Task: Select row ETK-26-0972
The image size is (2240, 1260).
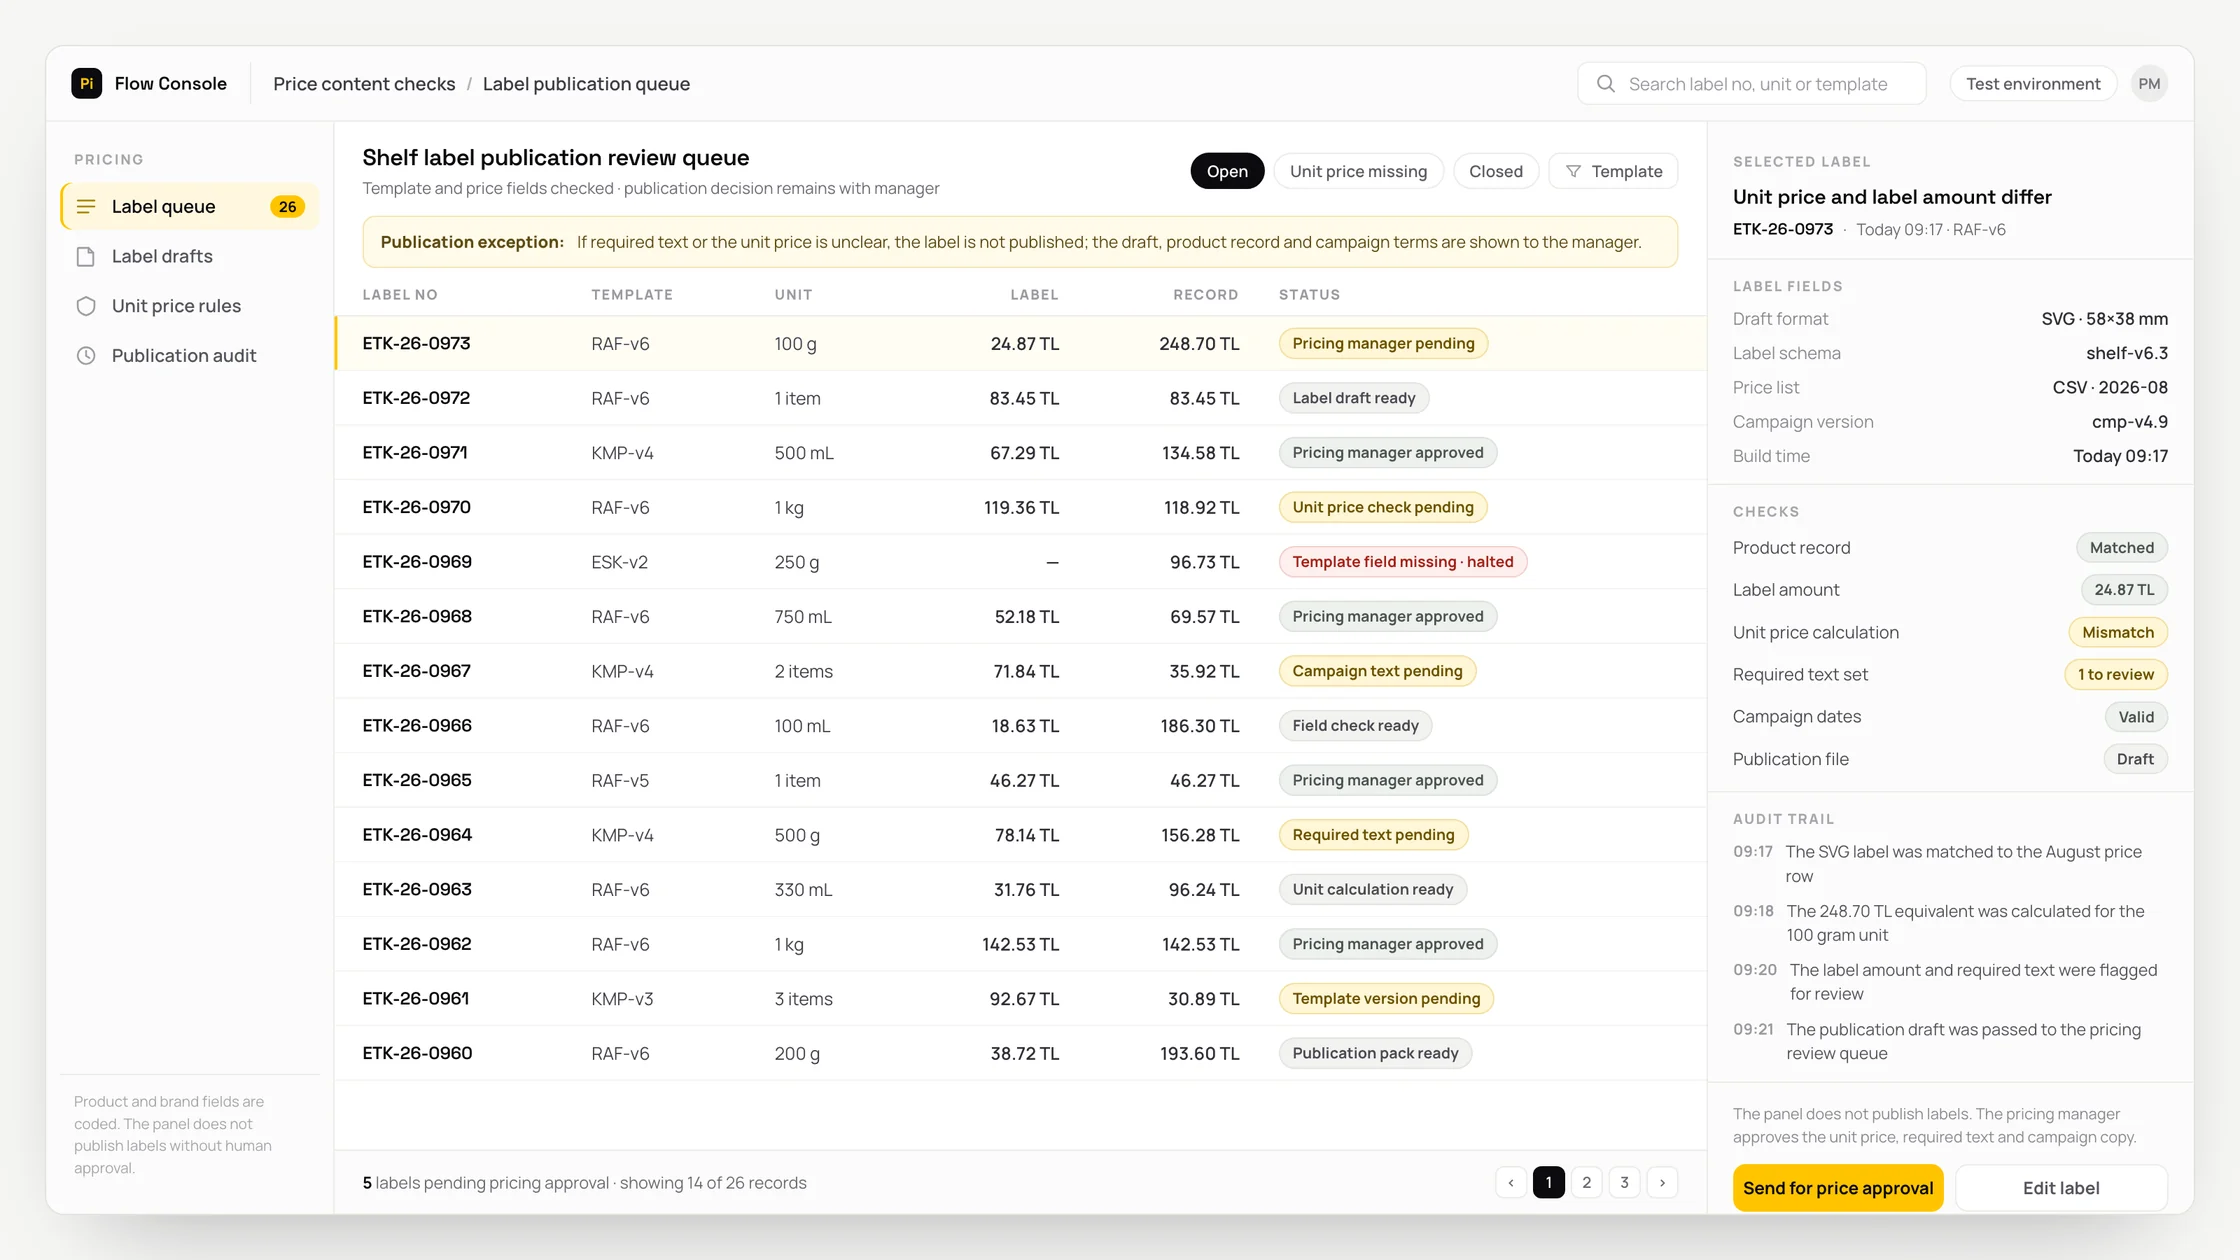Action: point(1020,398)
